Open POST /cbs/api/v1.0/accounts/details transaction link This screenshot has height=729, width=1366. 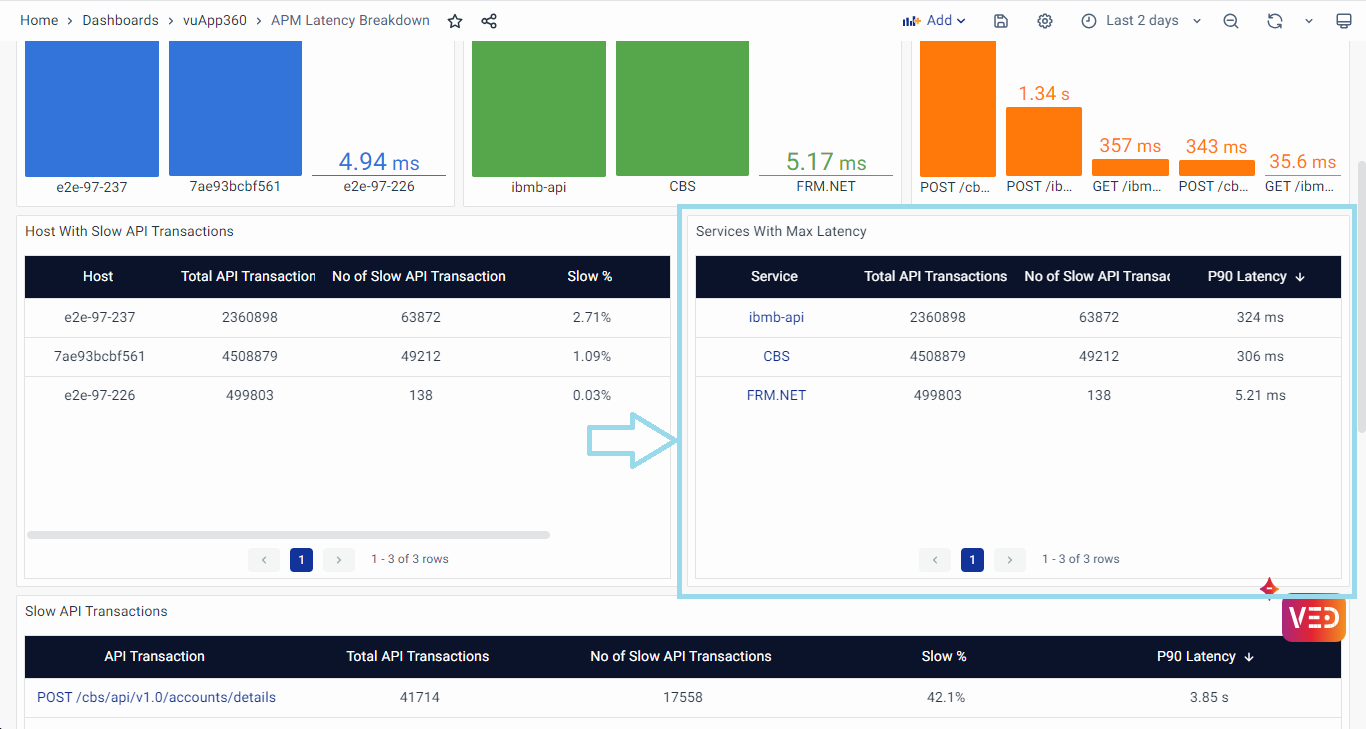tap(156, 697)
